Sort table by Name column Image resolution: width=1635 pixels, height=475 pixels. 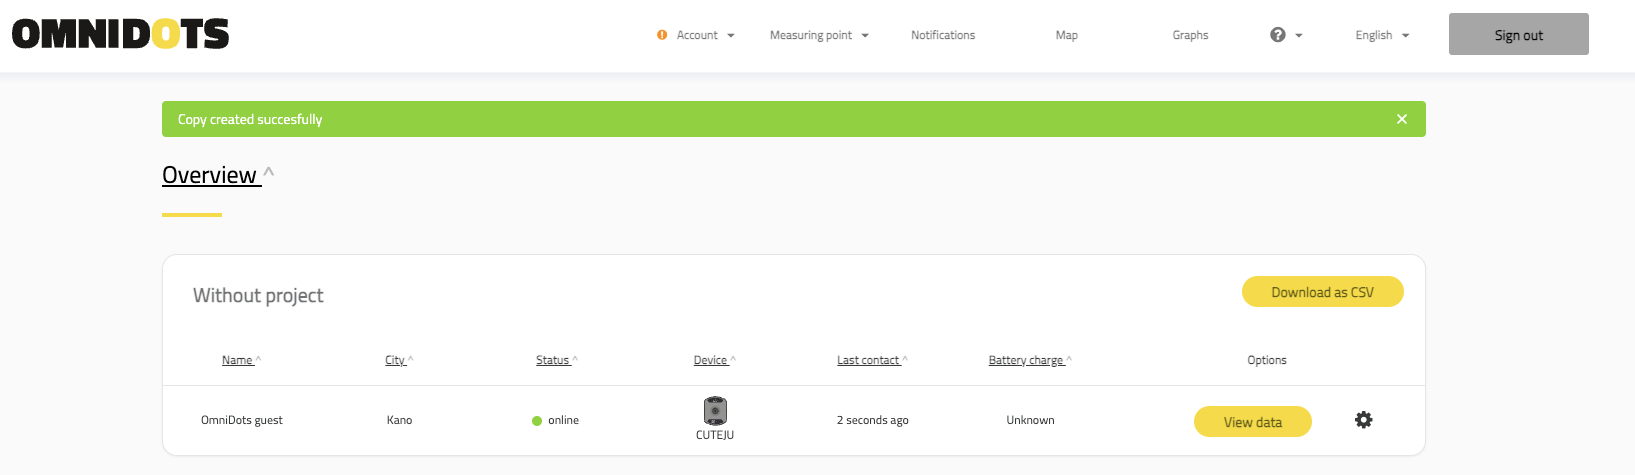[x=238, y=360]
